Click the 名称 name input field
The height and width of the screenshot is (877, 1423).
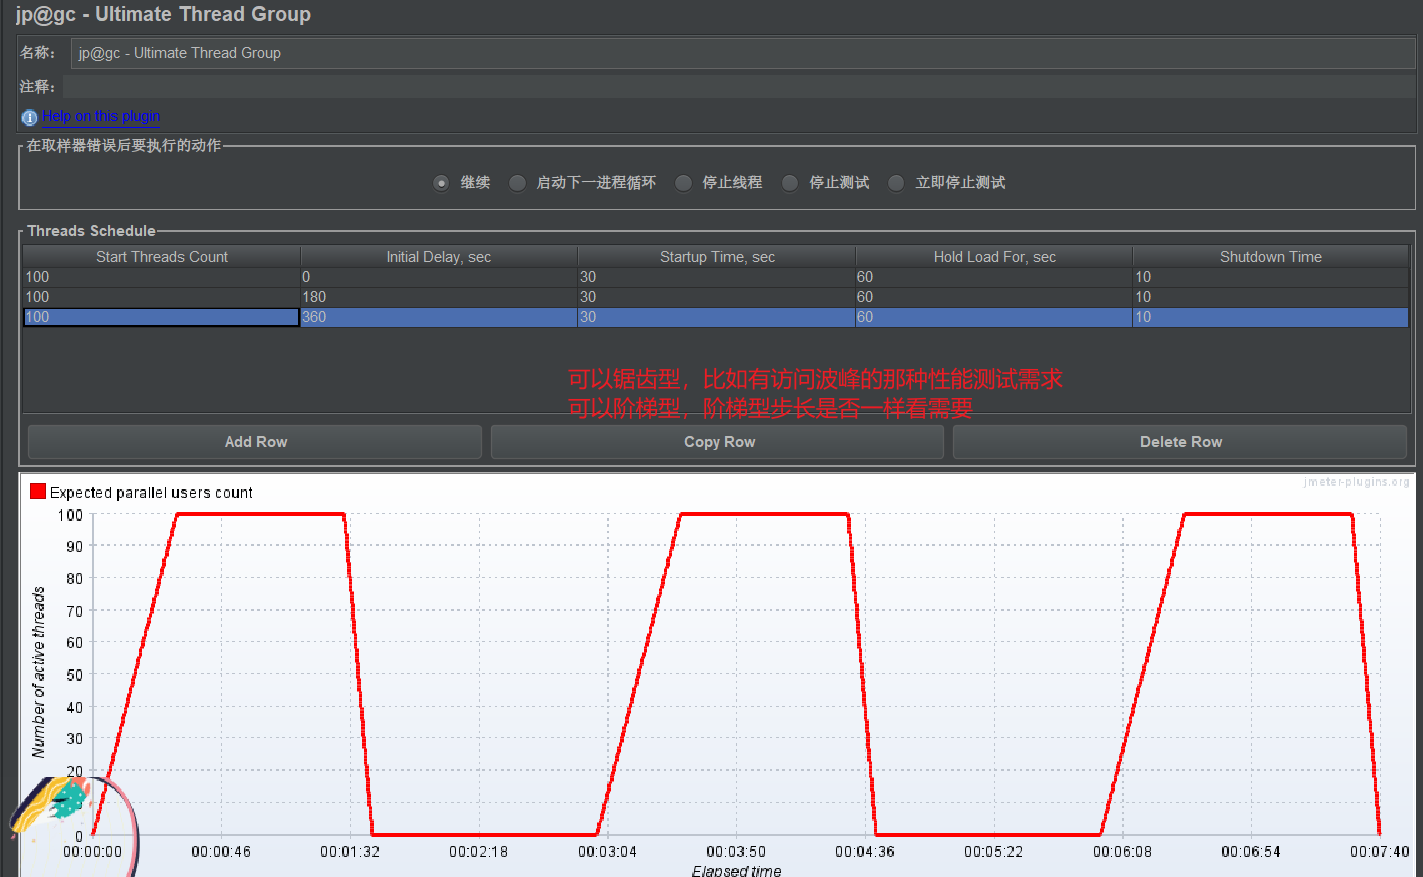743,53
